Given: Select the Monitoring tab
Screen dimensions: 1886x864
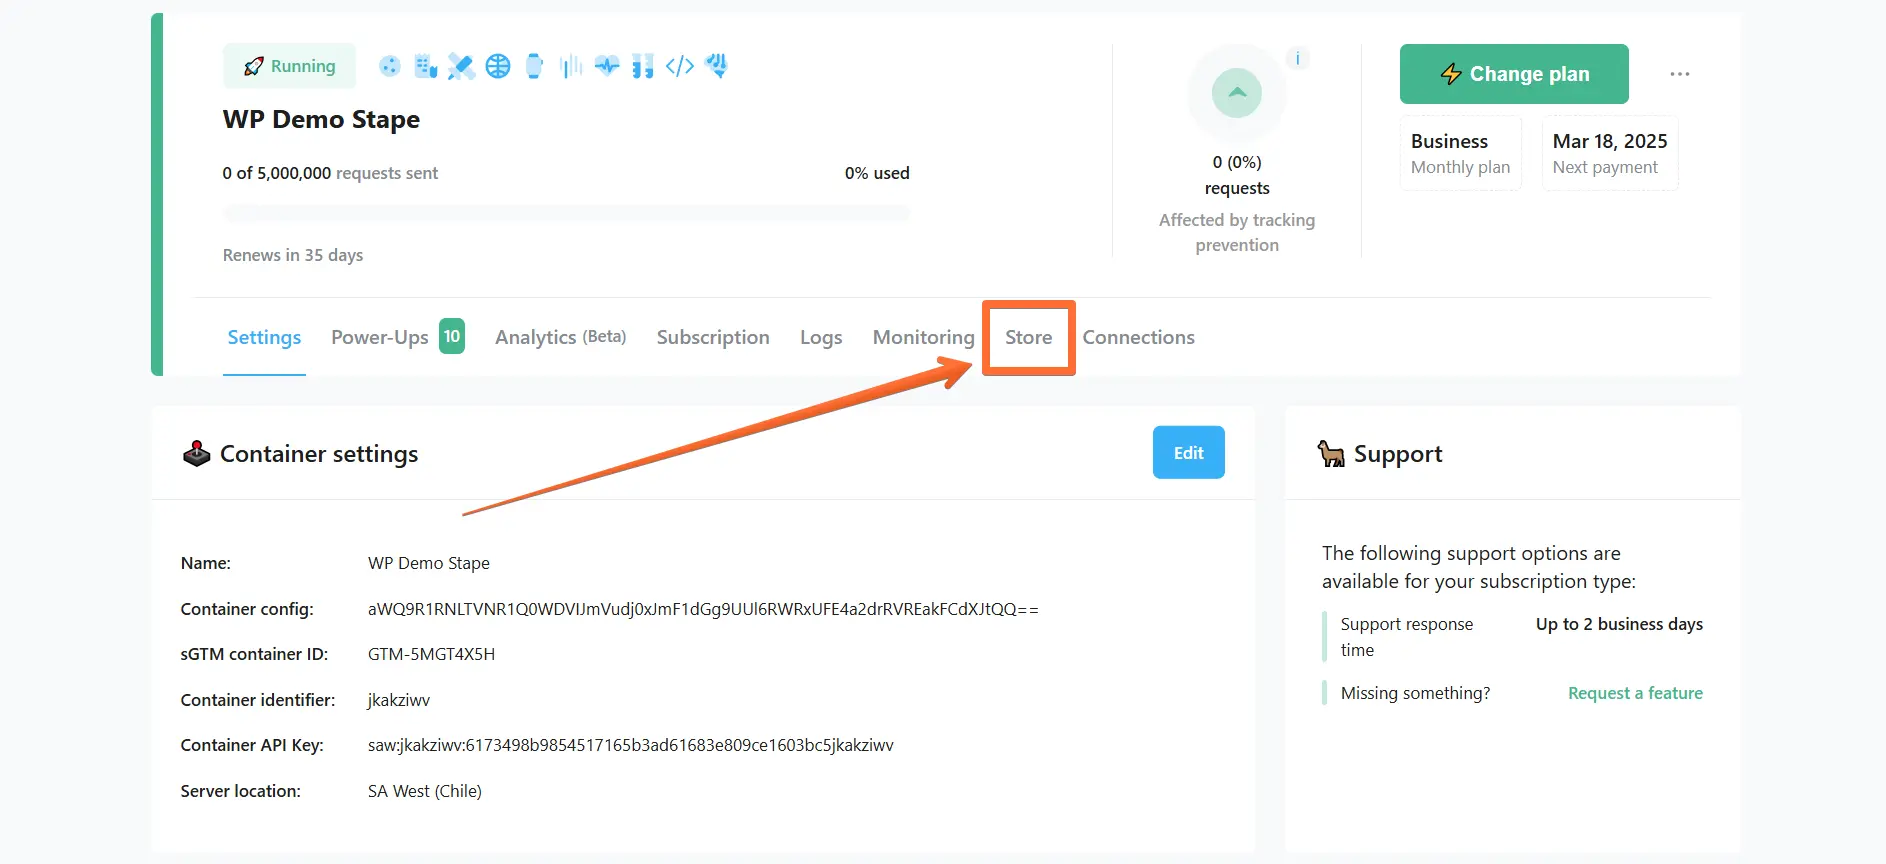Looking at the screenshot, I should click(923, 337).
